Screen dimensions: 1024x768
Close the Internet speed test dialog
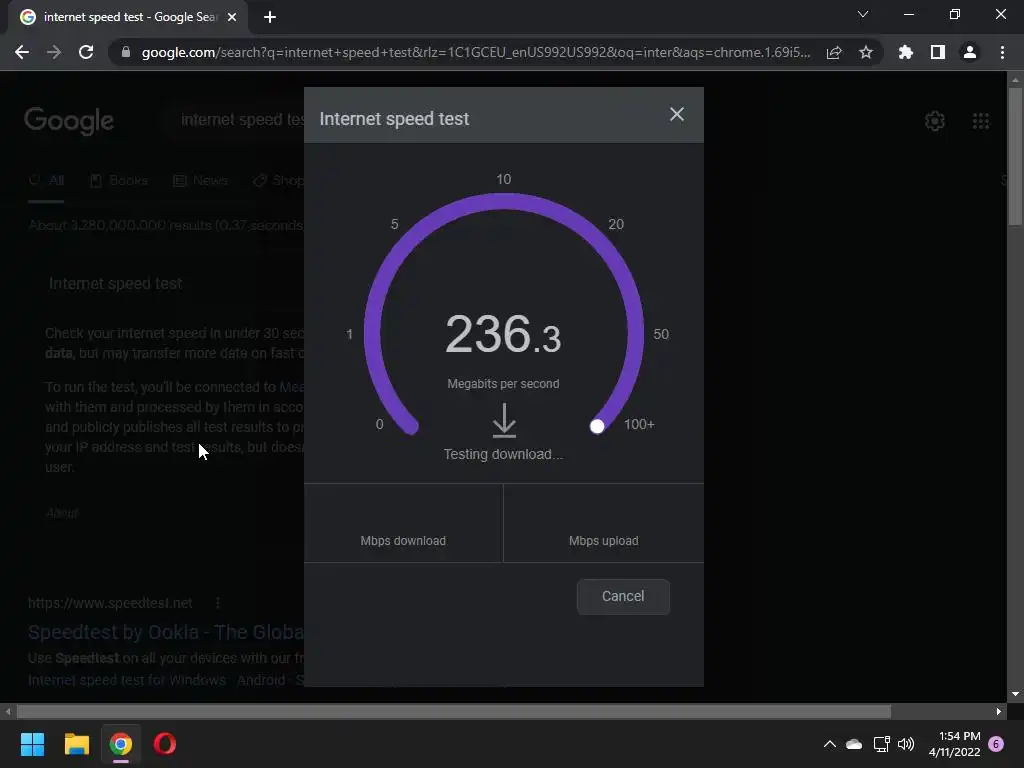(677, 114)
